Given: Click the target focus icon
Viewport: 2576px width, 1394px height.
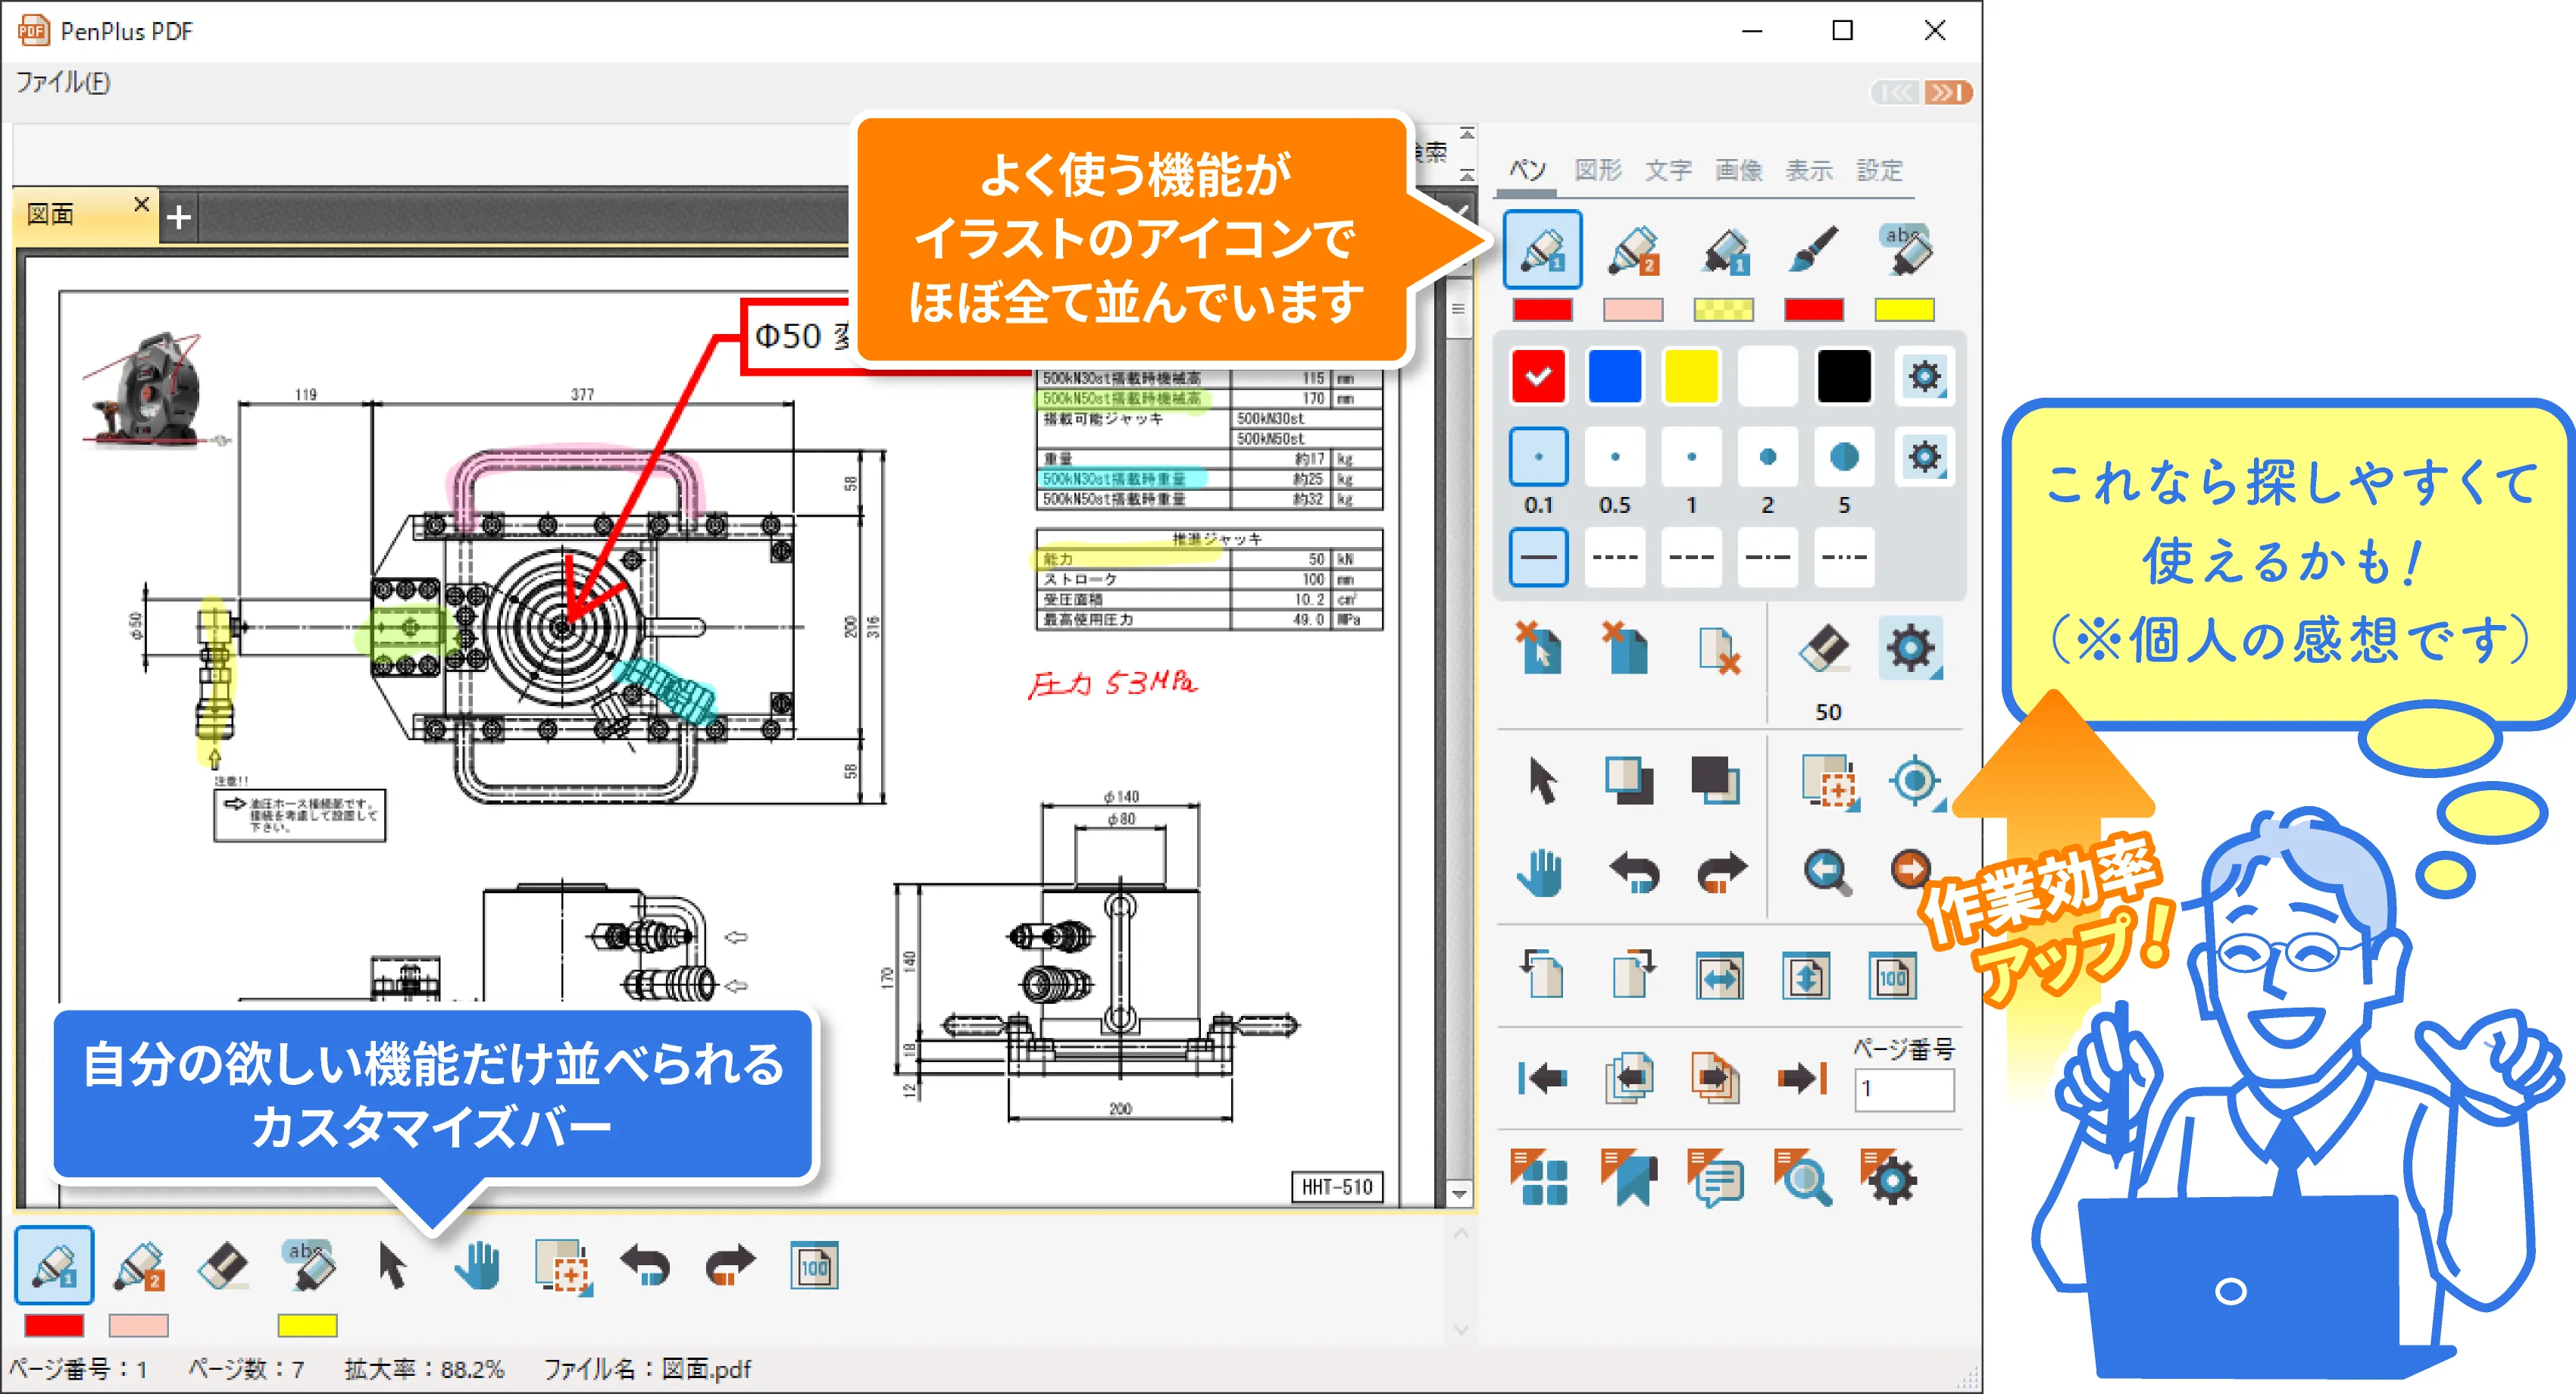Looking at the screenshot, I should tap(1916, 782).
